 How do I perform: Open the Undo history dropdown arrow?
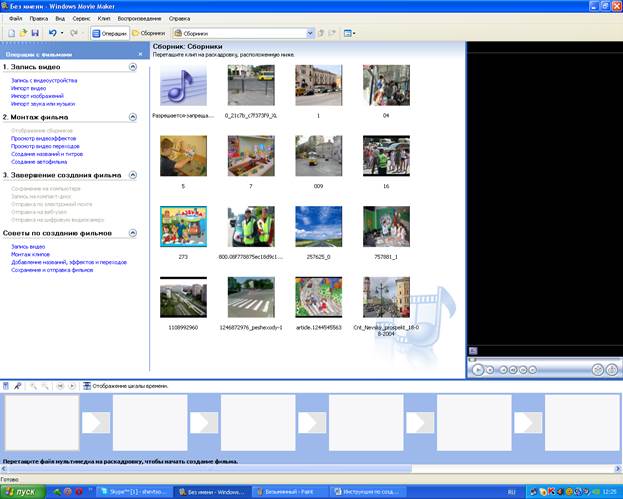[62, 33]
